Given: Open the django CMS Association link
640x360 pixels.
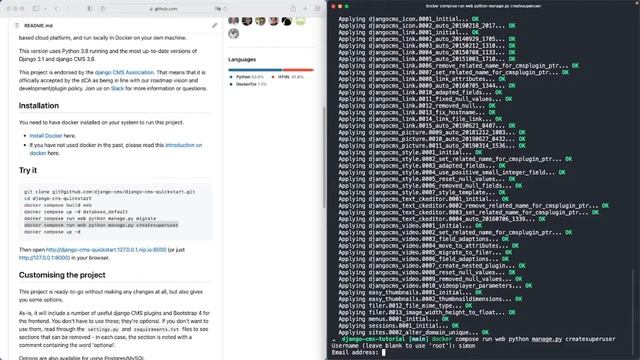Looking at the screenshot, I should [124, 72].
